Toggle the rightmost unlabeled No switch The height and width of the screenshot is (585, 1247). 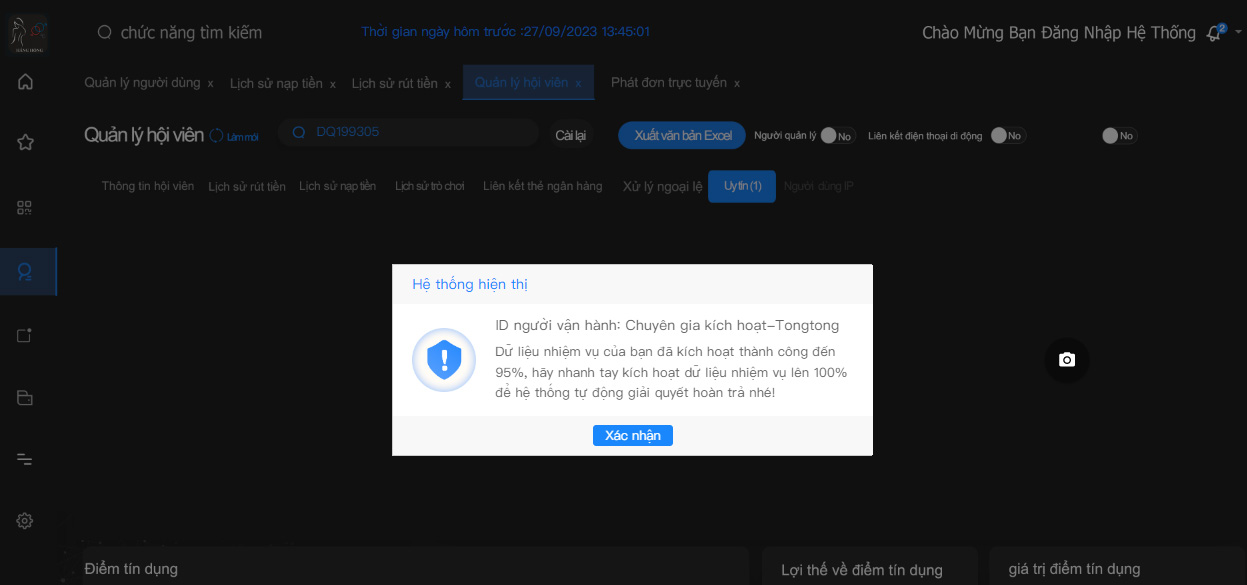click(x=1119, y=136)
